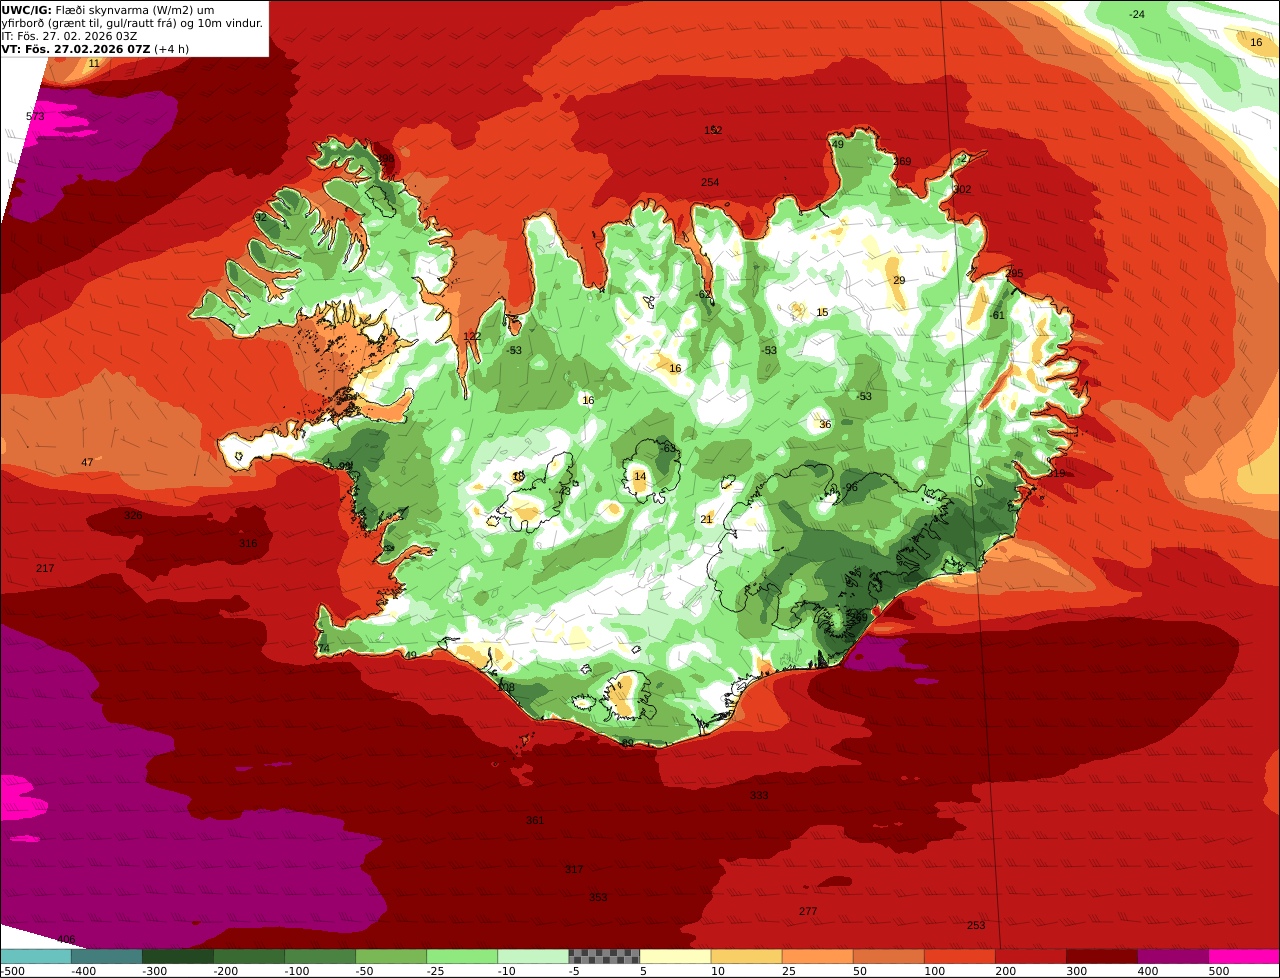Click the value -63 on the map
This screenshot has width=1280, height=978.
pos(668,448)
